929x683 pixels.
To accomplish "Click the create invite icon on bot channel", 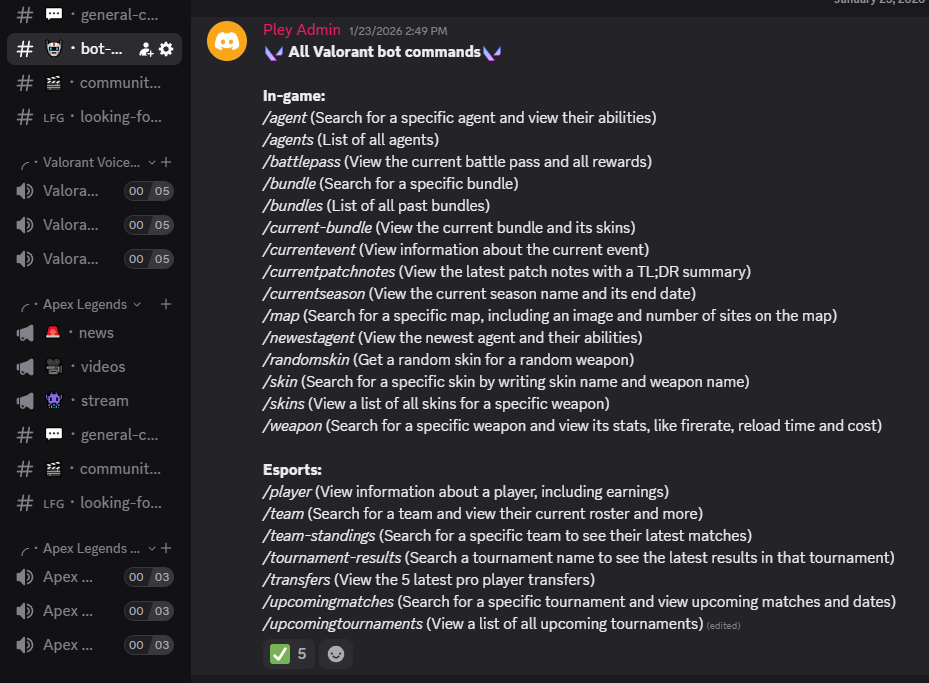I will [x=145, y=48].
